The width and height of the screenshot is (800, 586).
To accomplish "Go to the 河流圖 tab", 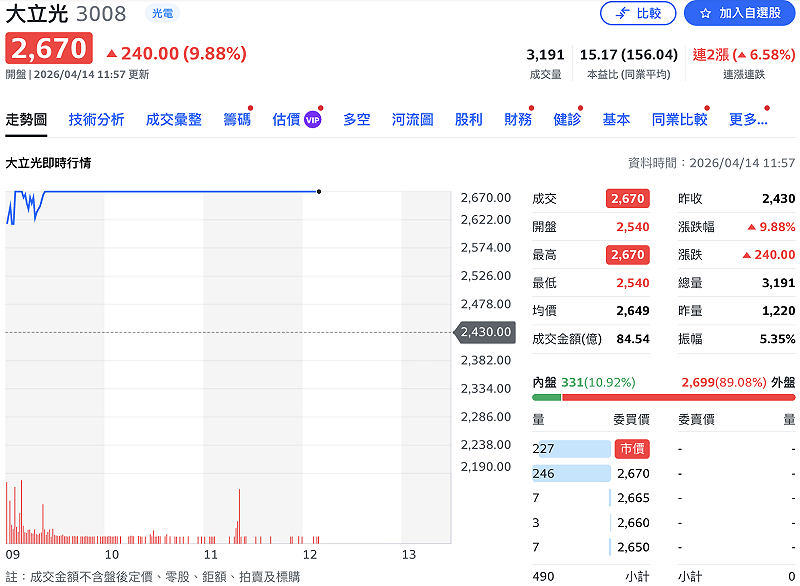I will 412,120.
